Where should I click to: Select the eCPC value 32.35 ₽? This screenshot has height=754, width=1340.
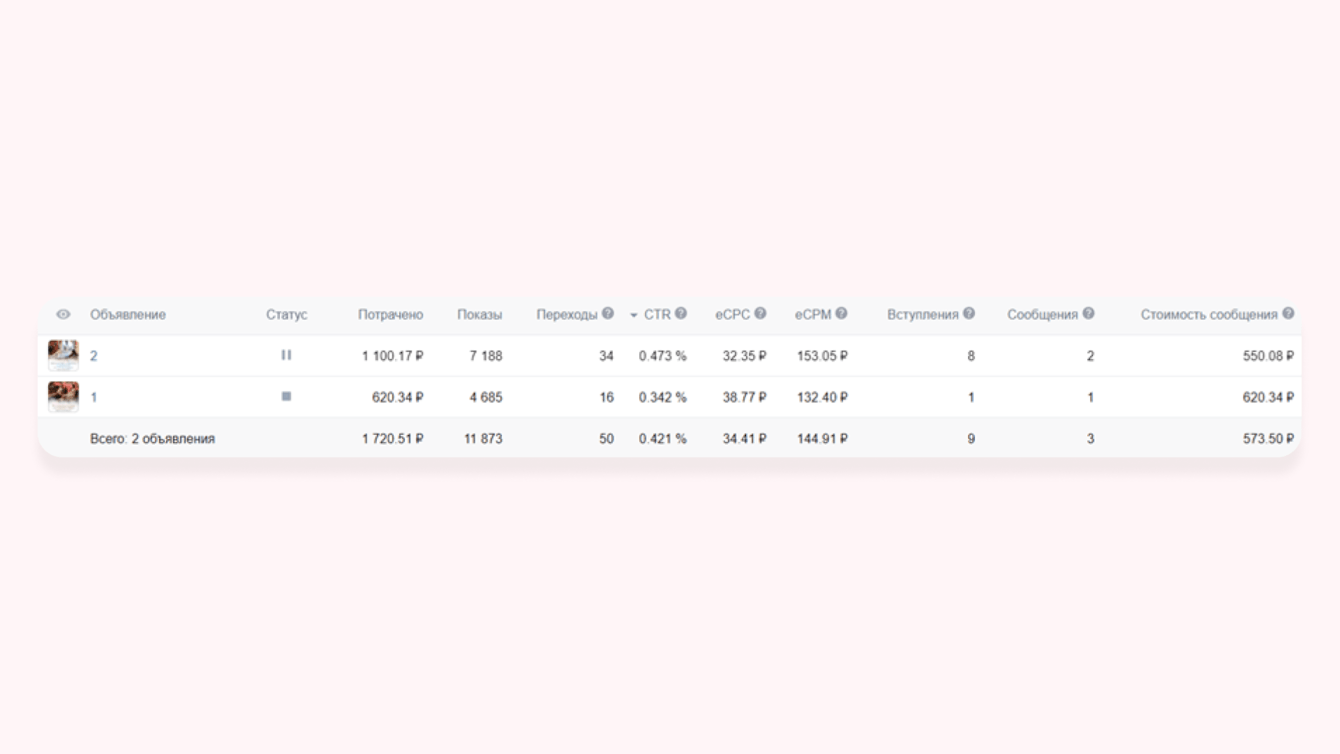745,356
